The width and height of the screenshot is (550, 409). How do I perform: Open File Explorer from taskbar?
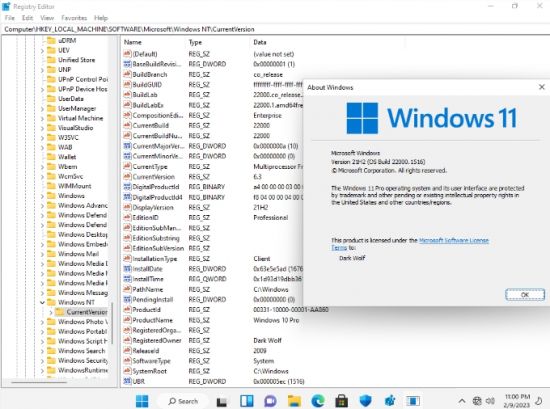point(294,401)
